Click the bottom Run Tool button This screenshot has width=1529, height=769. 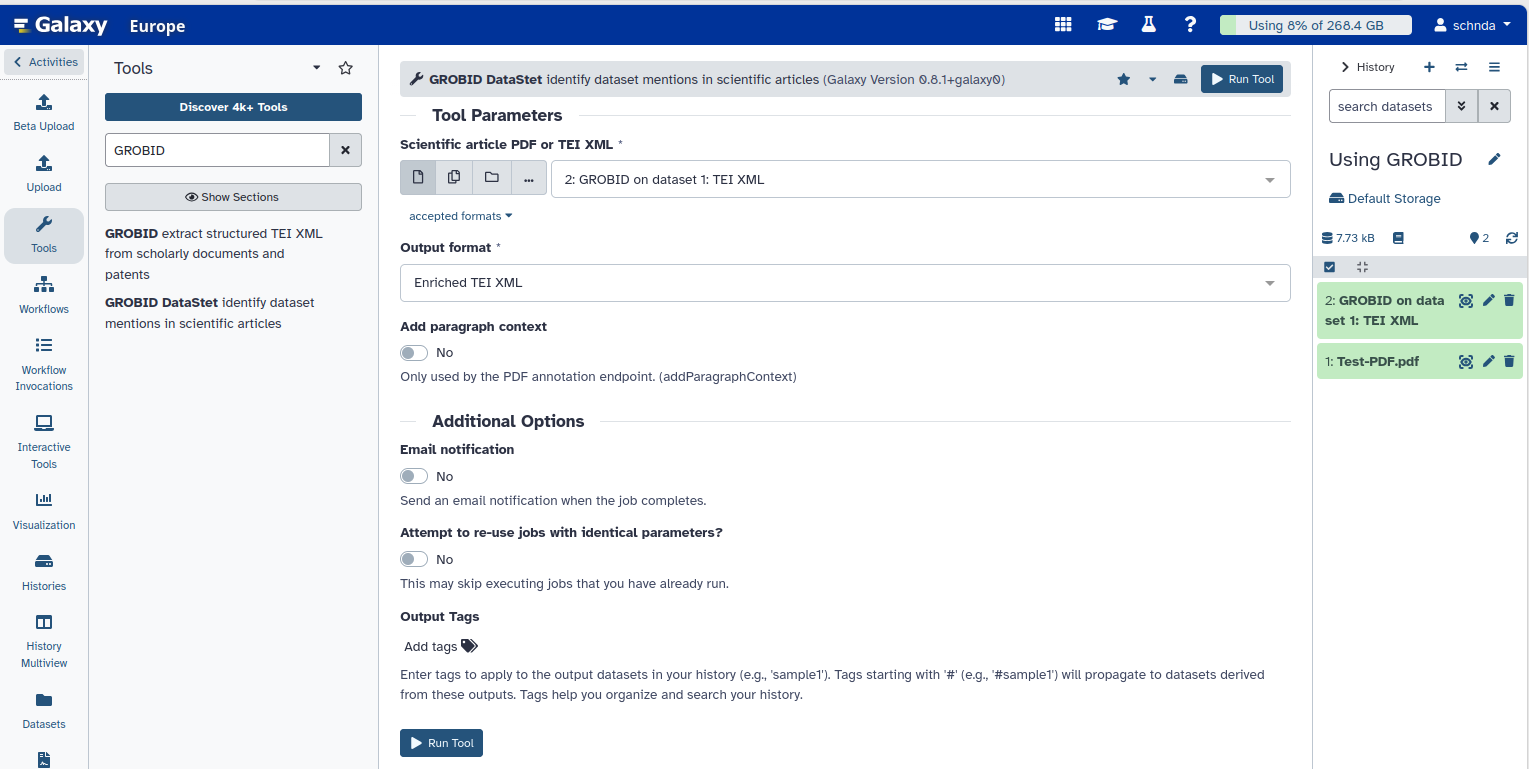441,743
